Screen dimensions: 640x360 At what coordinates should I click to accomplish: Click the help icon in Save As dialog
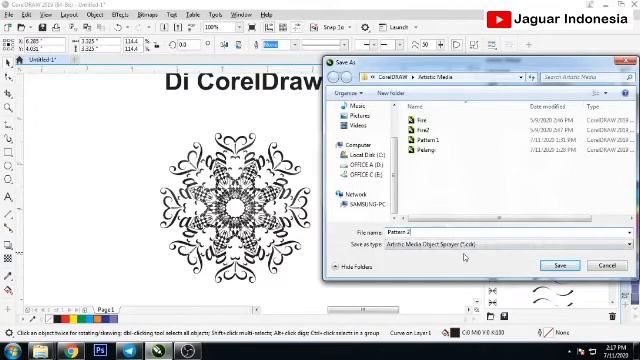click(625, 93)
